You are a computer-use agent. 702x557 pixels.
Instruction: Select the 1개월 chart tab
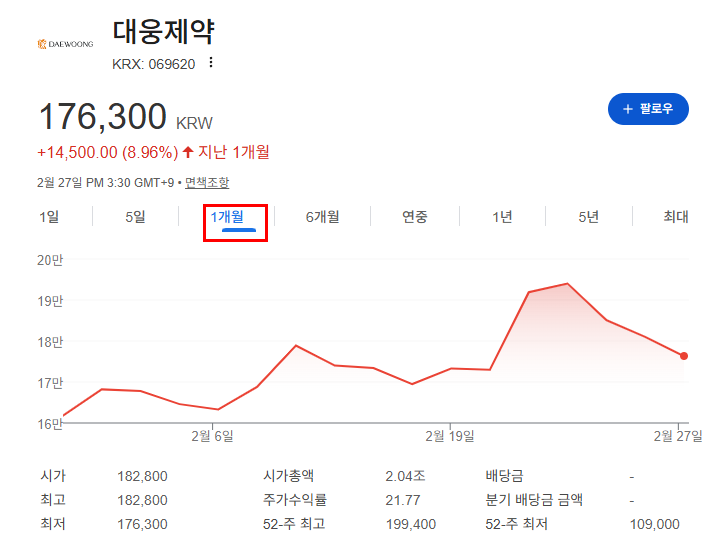pos(227,217)
